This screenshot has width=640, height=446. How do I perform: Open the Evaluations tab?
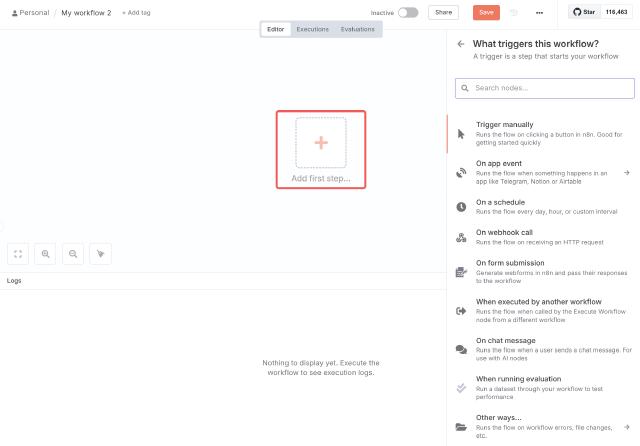(x=358, y=29)
